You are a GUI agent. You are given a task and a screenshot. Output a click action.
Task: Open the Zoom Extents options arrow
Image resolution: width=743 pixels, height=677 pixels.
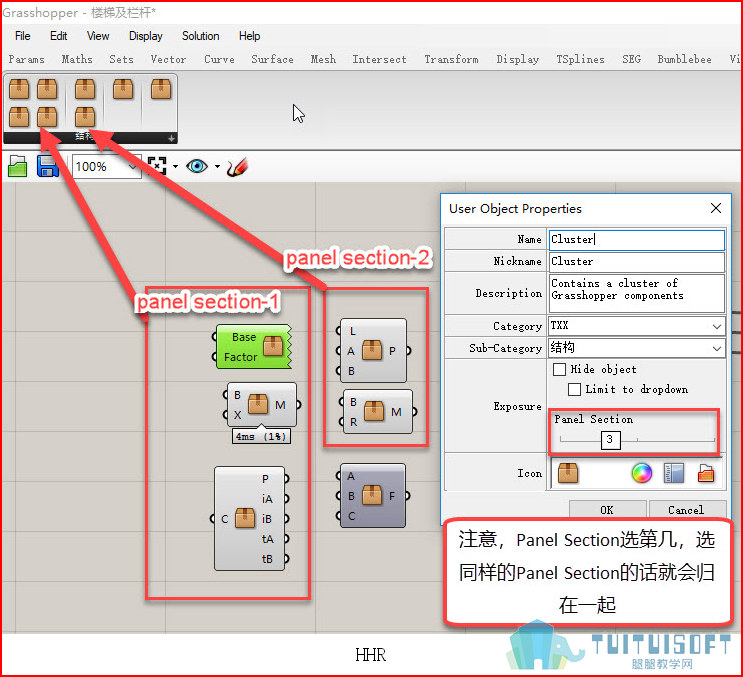(175, 166)
